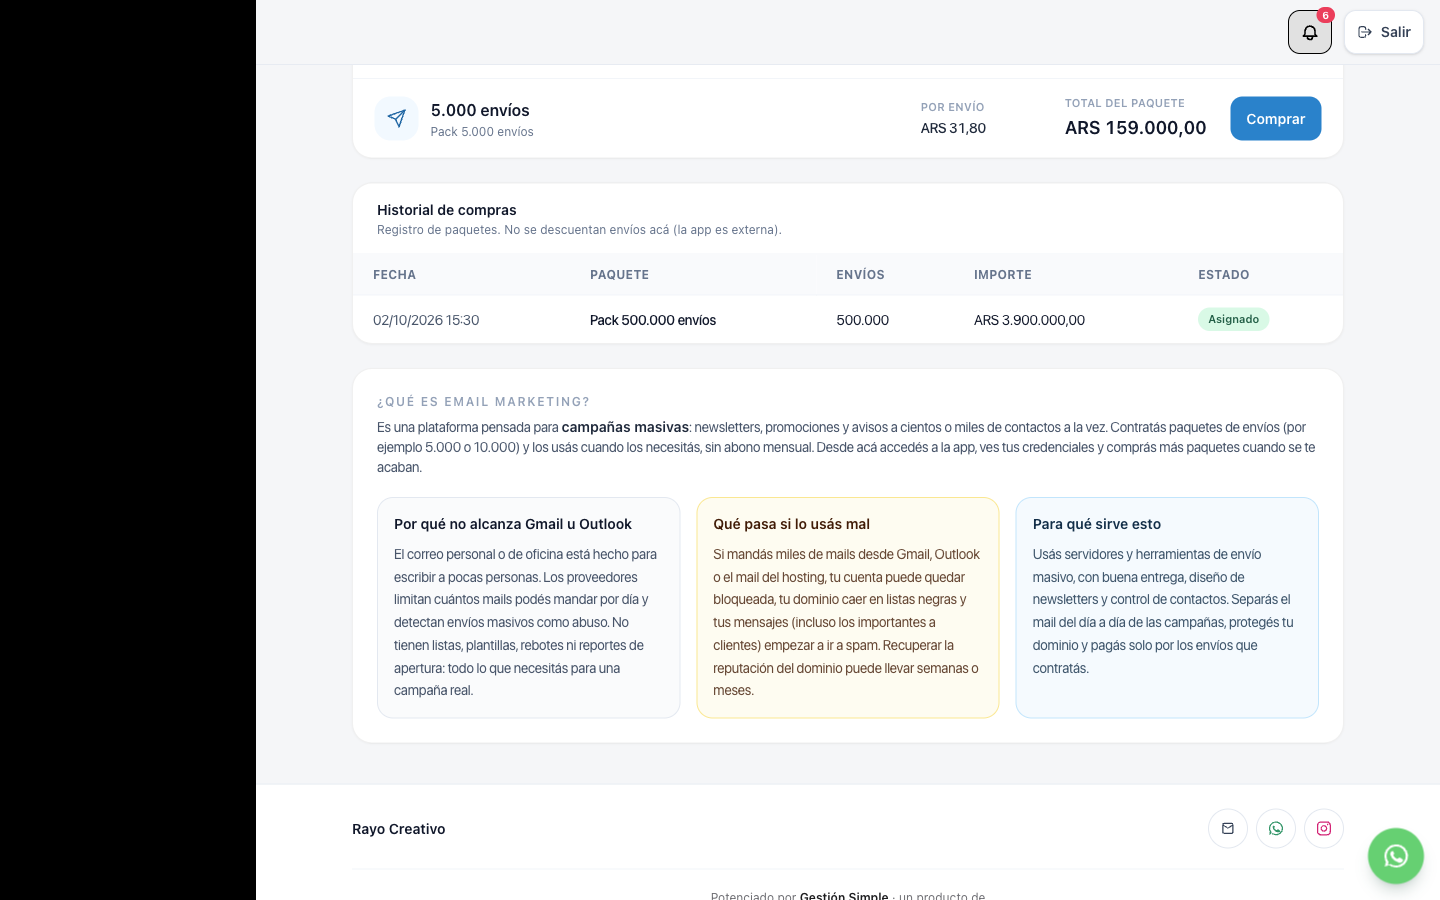Click the Salir logout button
1440x900 pixels.
[1384, 32]
